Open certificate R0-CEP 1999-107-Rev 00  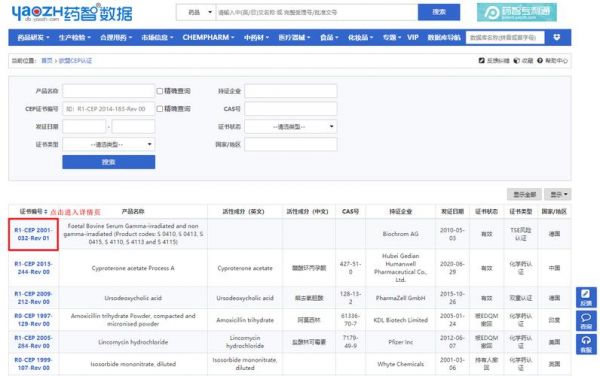(33, 364)
